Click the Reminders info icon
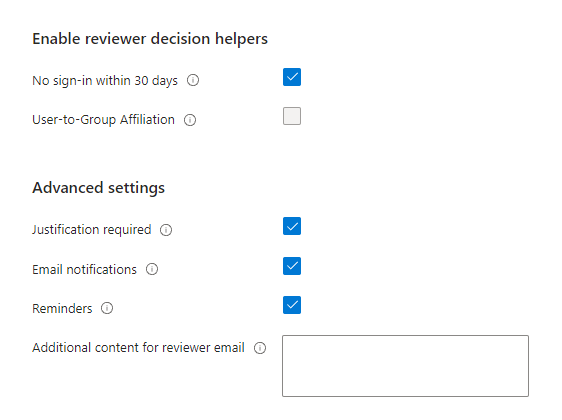 point(107,308)
